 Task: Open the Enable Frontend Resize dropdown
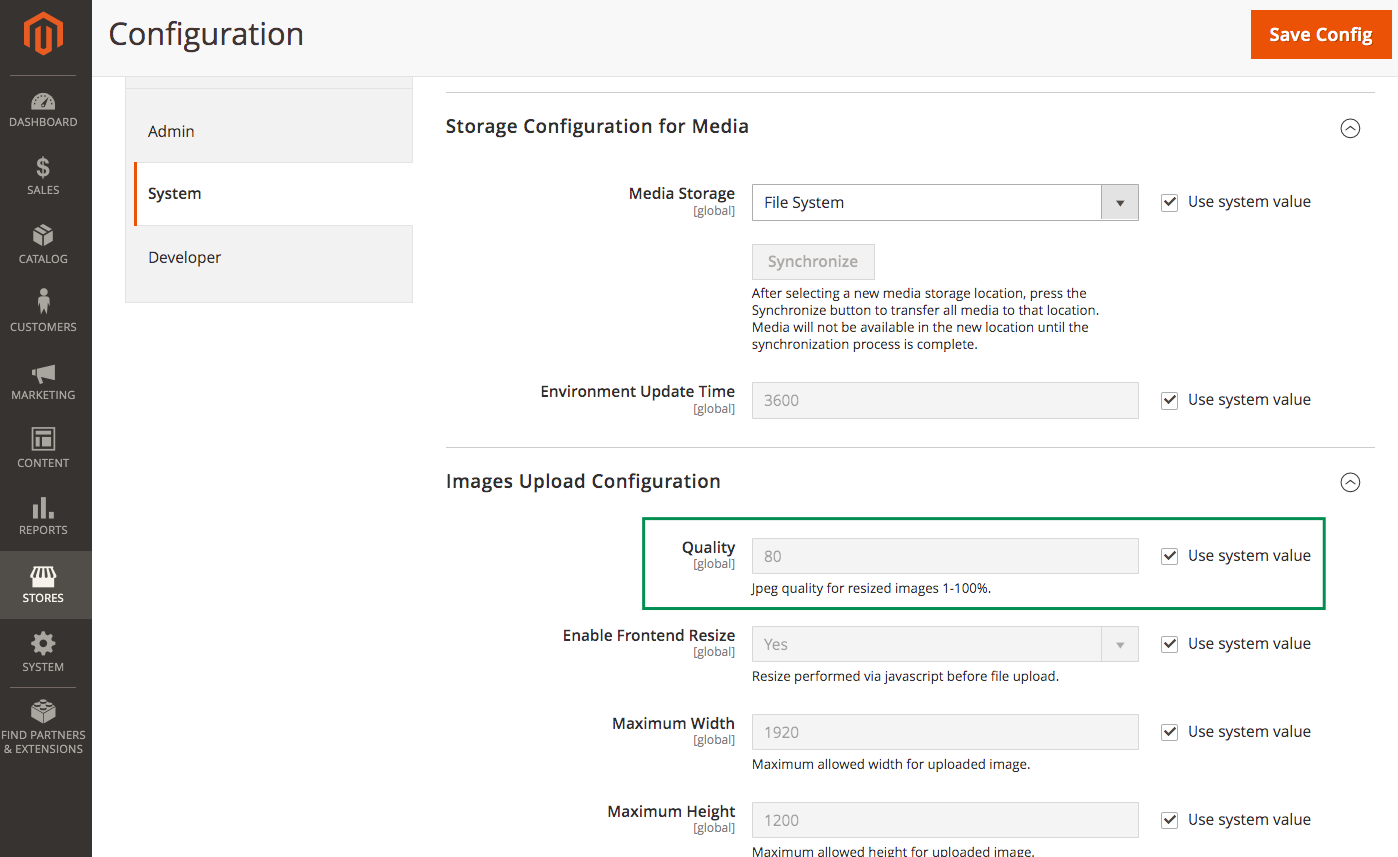[1121, 644]
